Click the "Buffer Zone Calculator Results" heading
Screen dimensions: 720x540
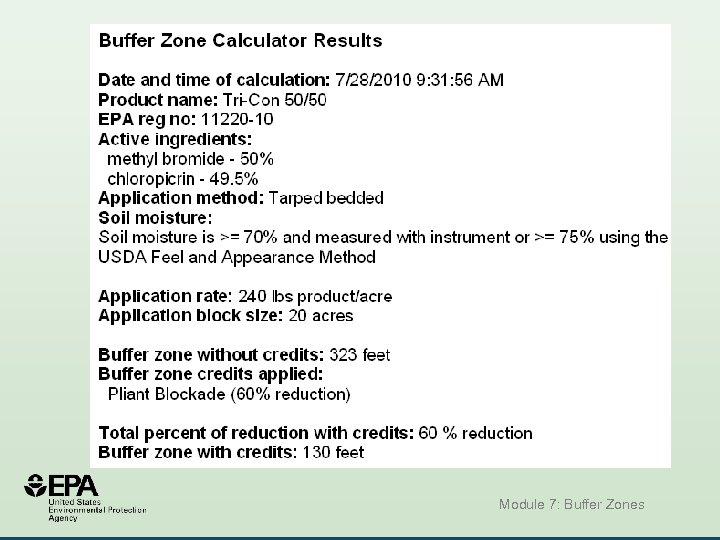pyautogui.click(x=240, y=41)
